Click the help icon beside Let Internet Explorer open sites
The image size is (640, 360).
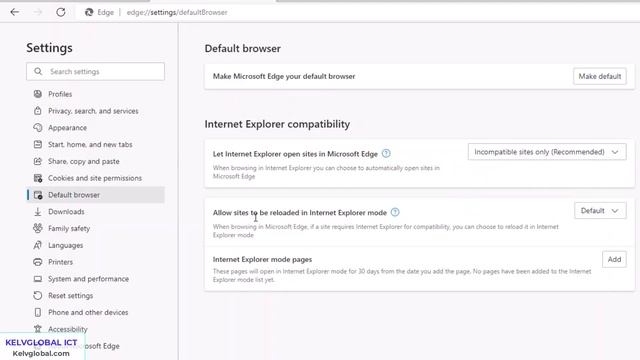tap(386, 153)
